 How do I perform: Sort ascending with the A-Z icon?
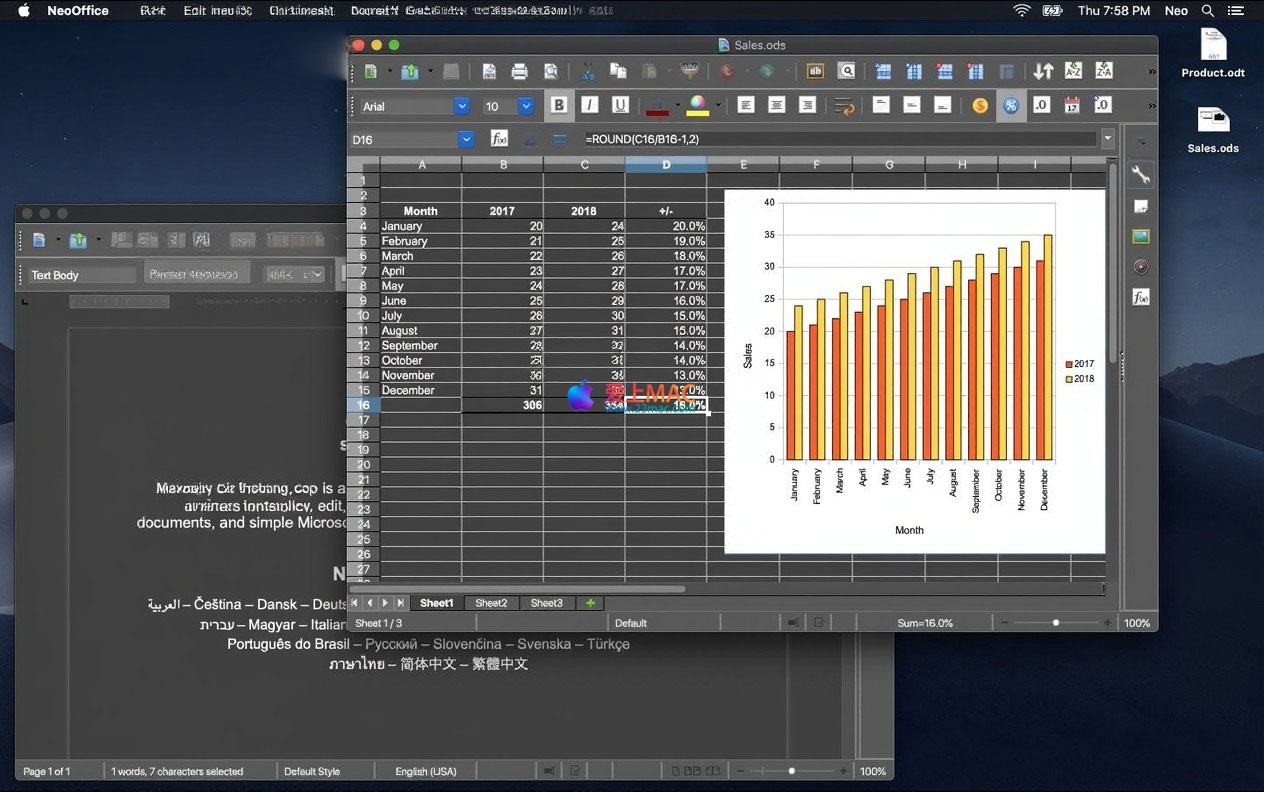click(x=1073, y=71)
